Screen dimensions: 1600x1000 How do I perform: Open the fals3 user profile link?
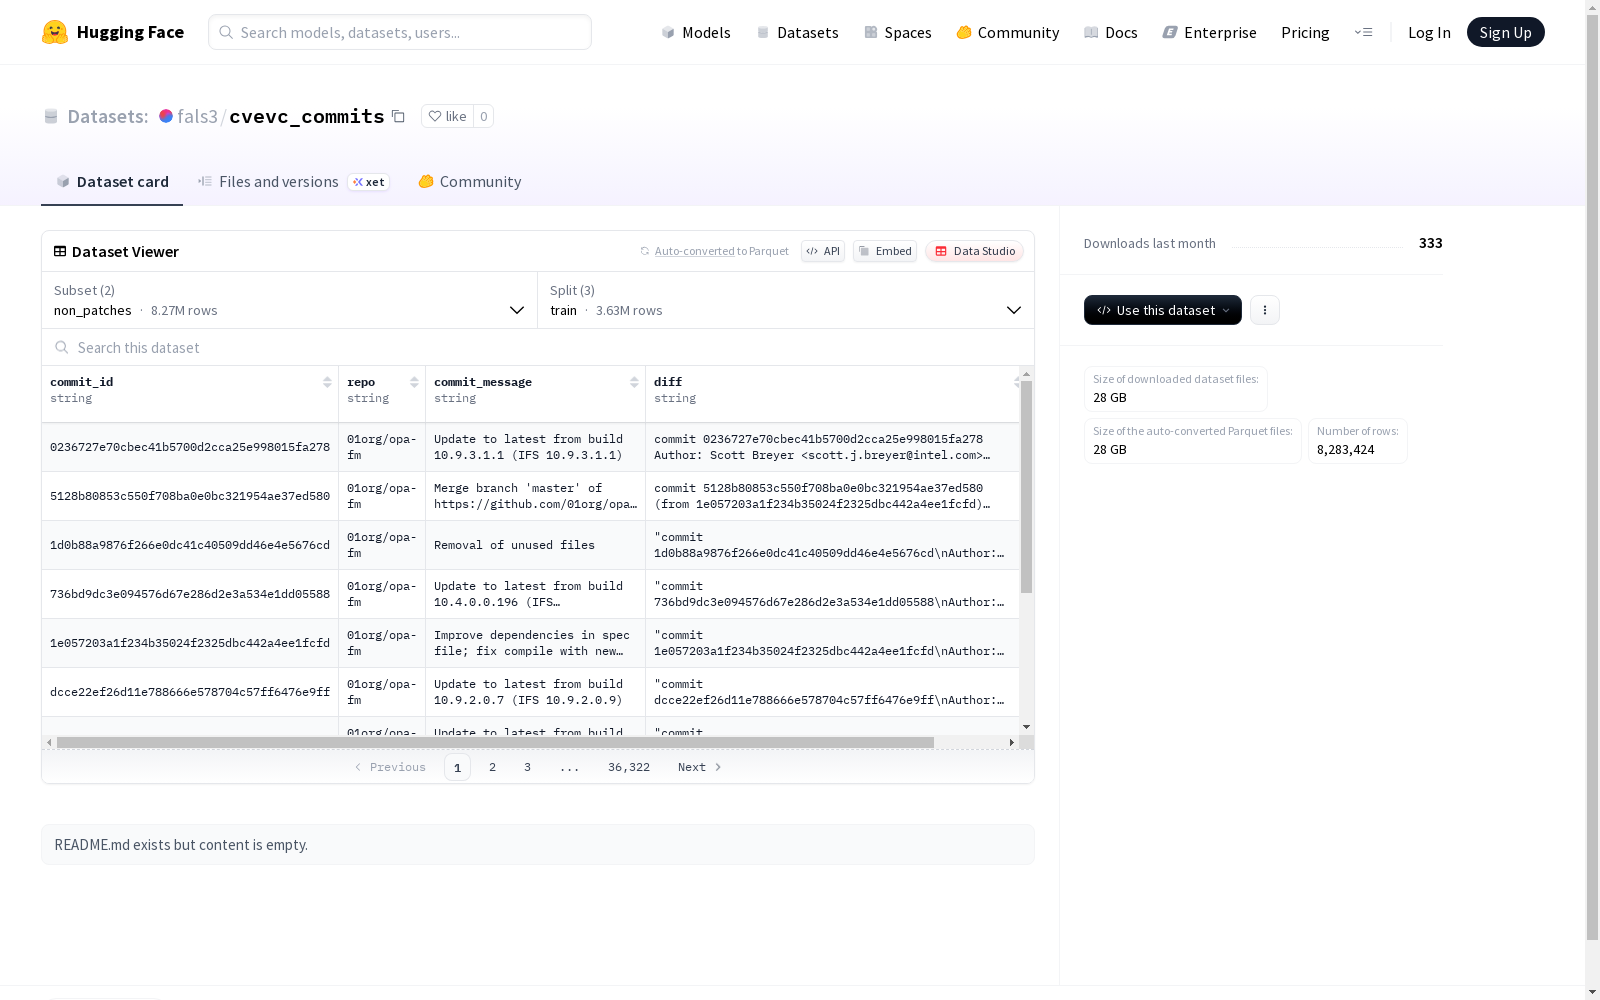point(197,116)
